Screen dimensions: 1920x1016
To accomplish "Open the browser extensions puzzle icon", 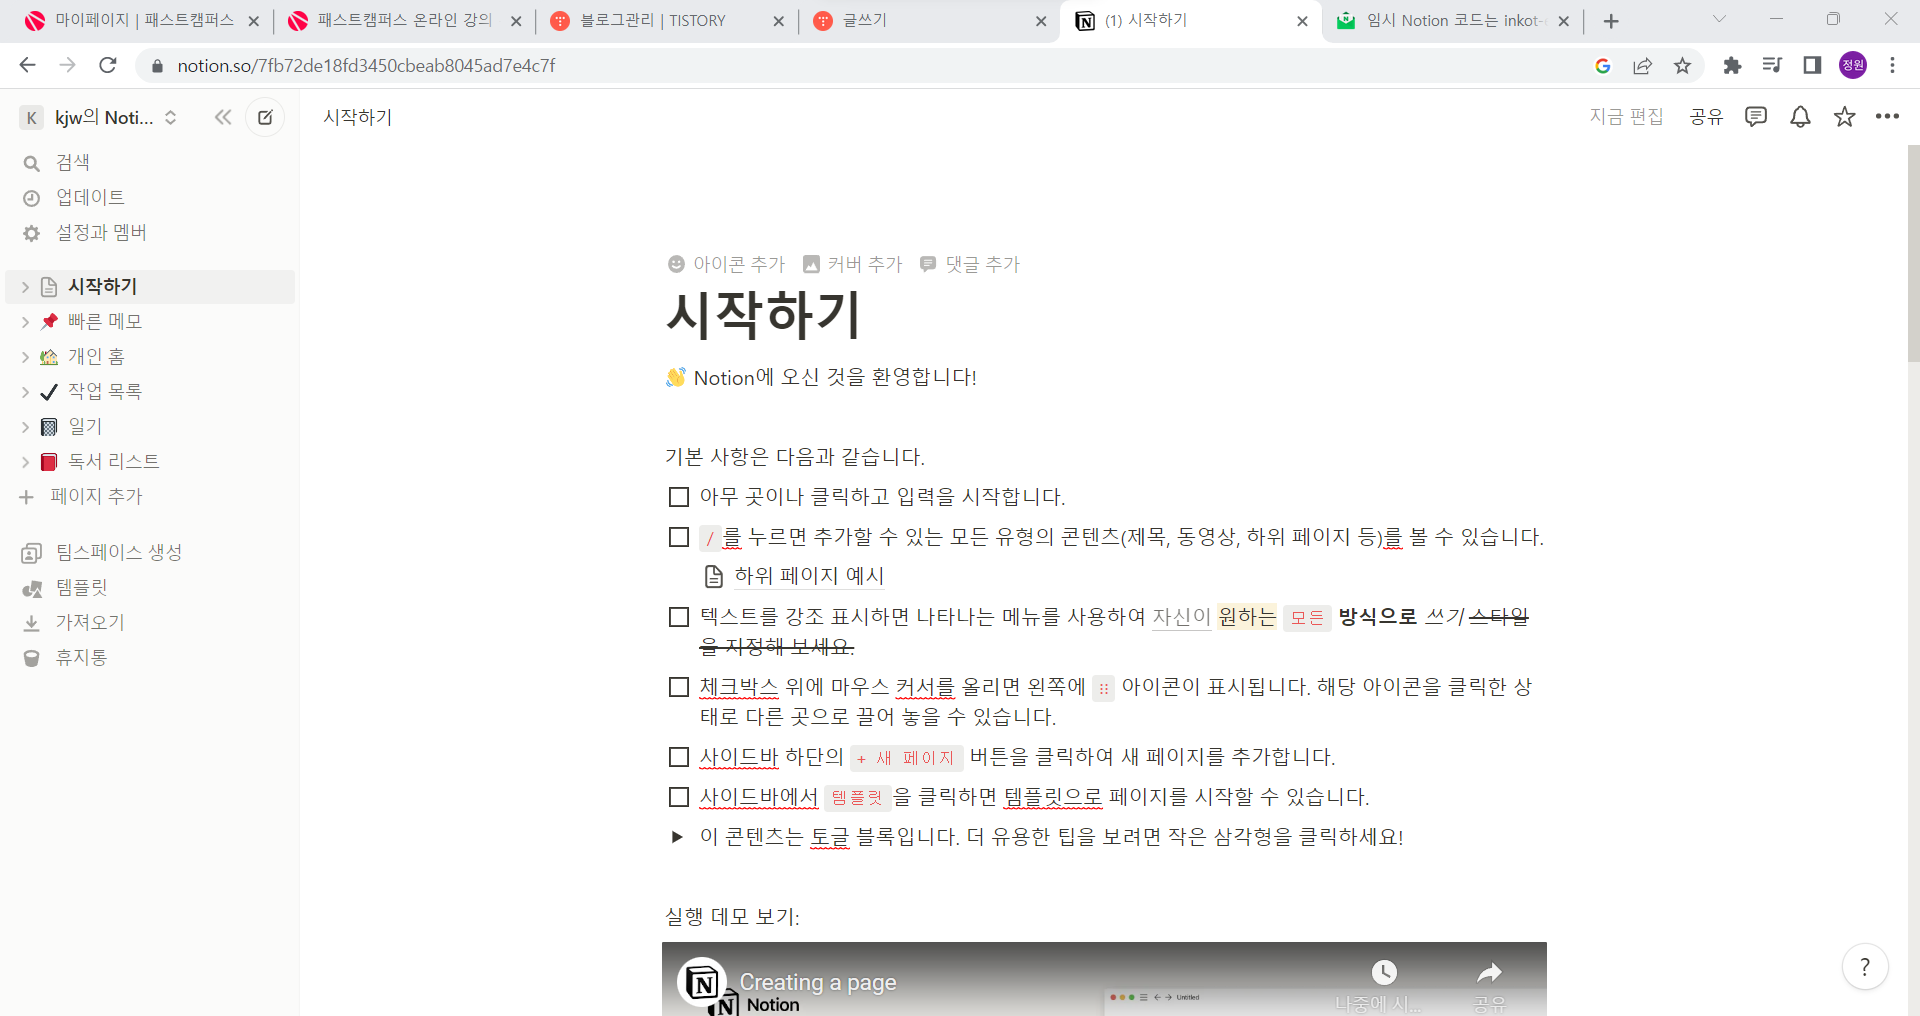I will (x=1732, y=65).
